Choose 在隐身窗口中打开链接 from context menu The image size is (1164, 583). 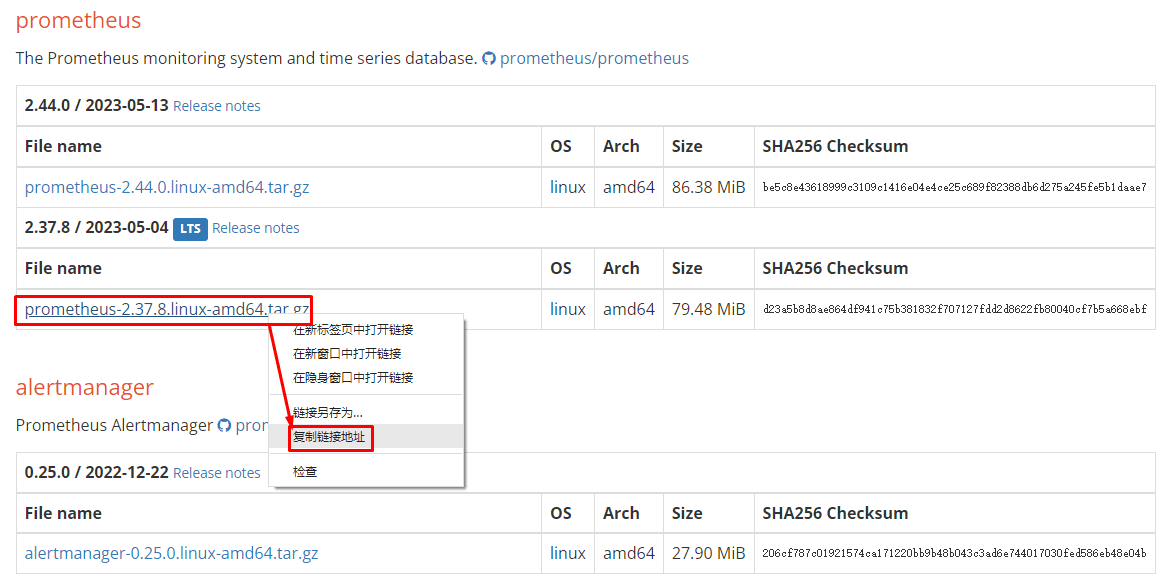[x=367, y=377]
